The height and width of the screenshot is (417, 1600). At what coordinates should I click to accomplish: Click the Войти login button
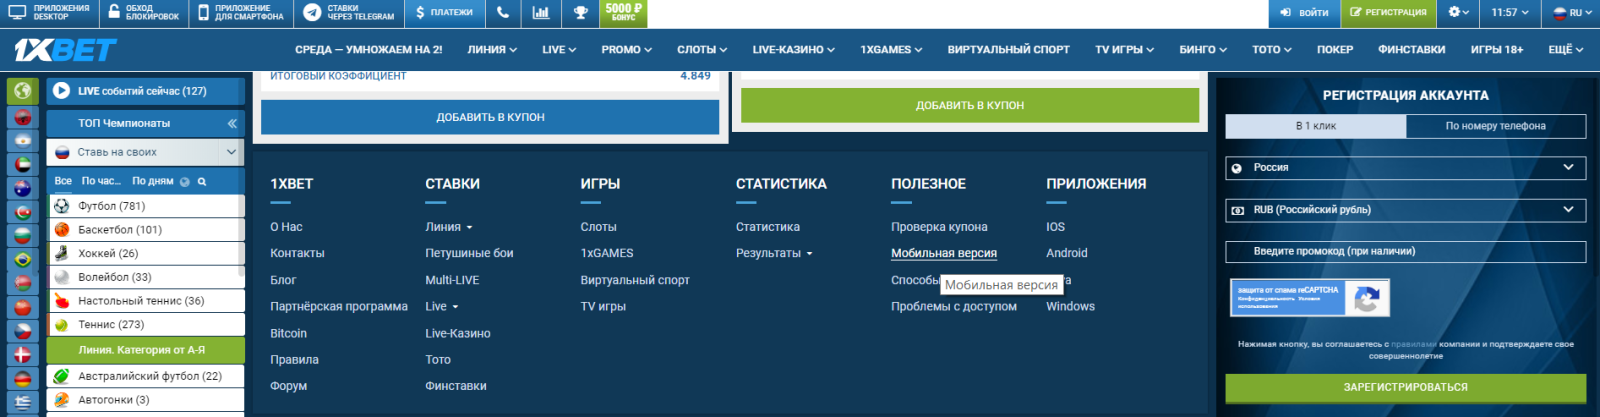pyautogui.click(x=1304, y=12)
